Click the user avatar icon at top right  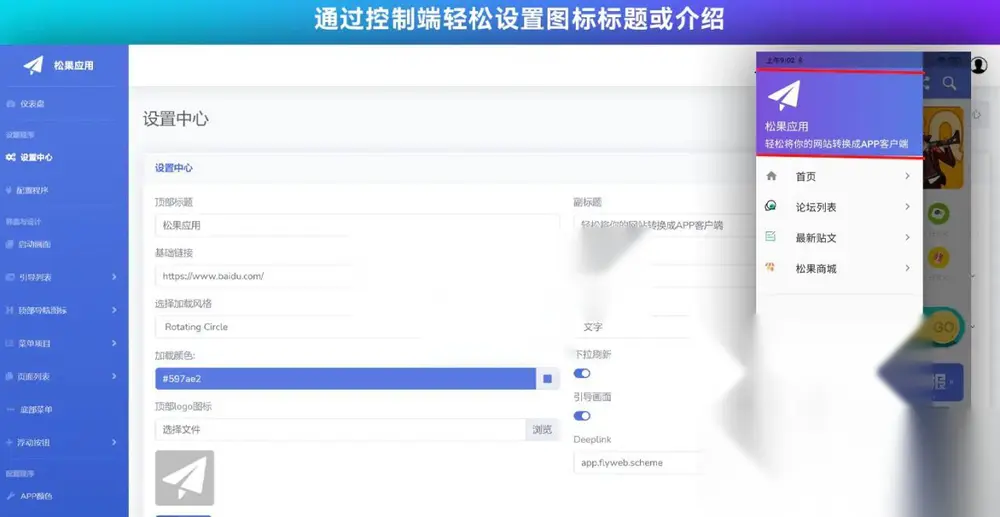(978, 64)
